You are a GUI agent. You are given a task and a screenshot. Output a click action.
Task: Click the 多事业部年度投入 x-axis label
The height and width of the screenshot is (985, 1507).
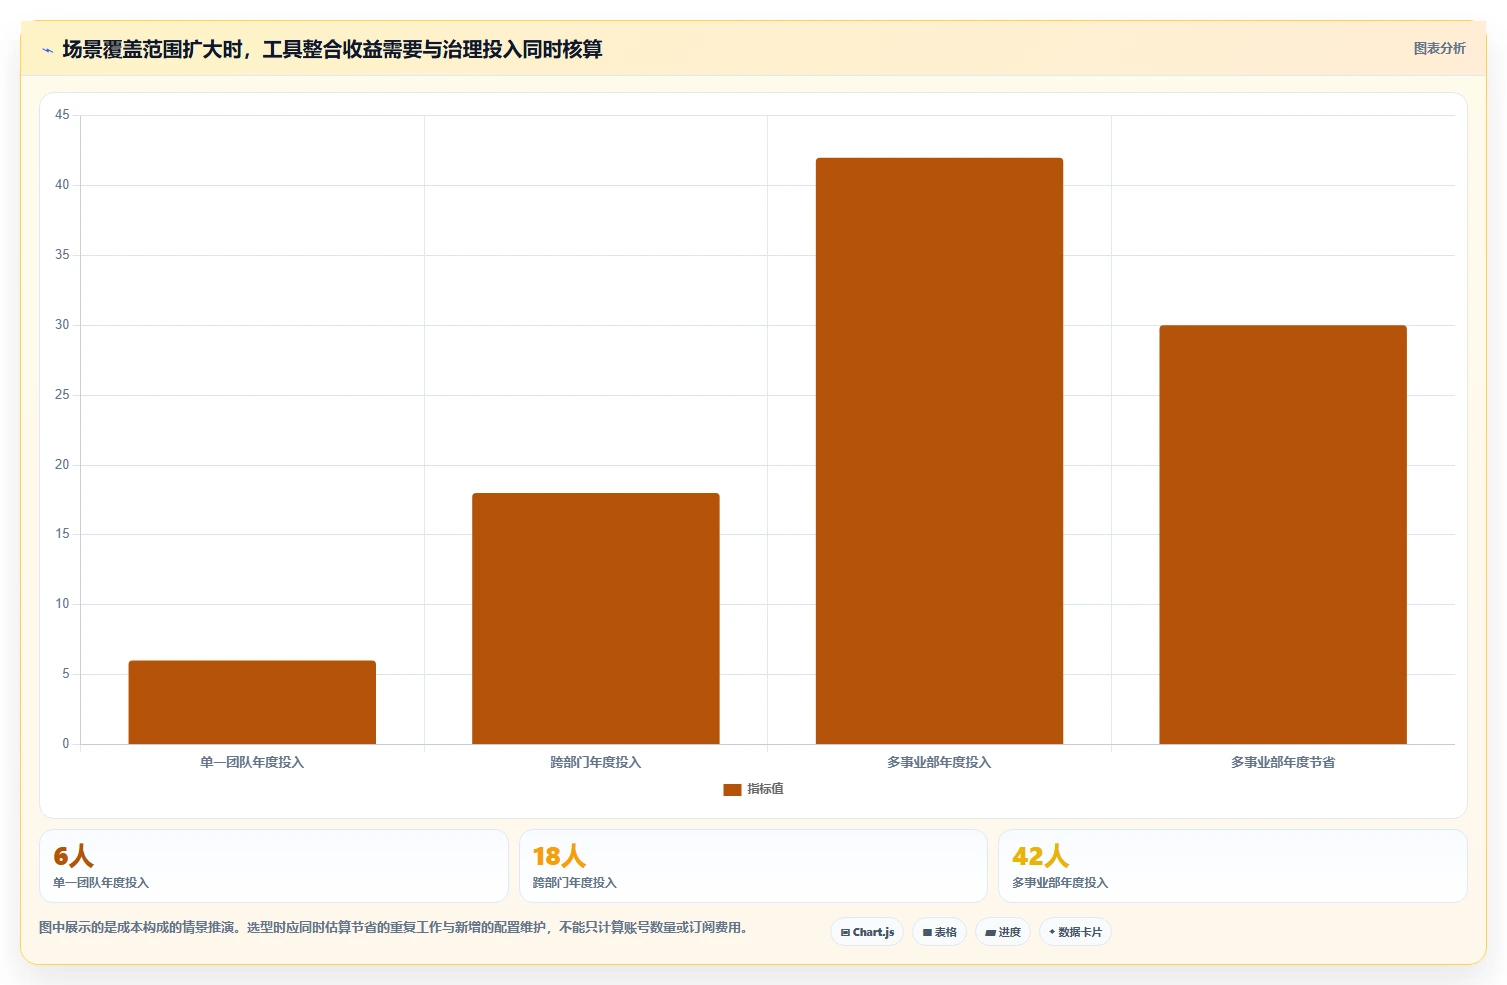coord(939,762)
